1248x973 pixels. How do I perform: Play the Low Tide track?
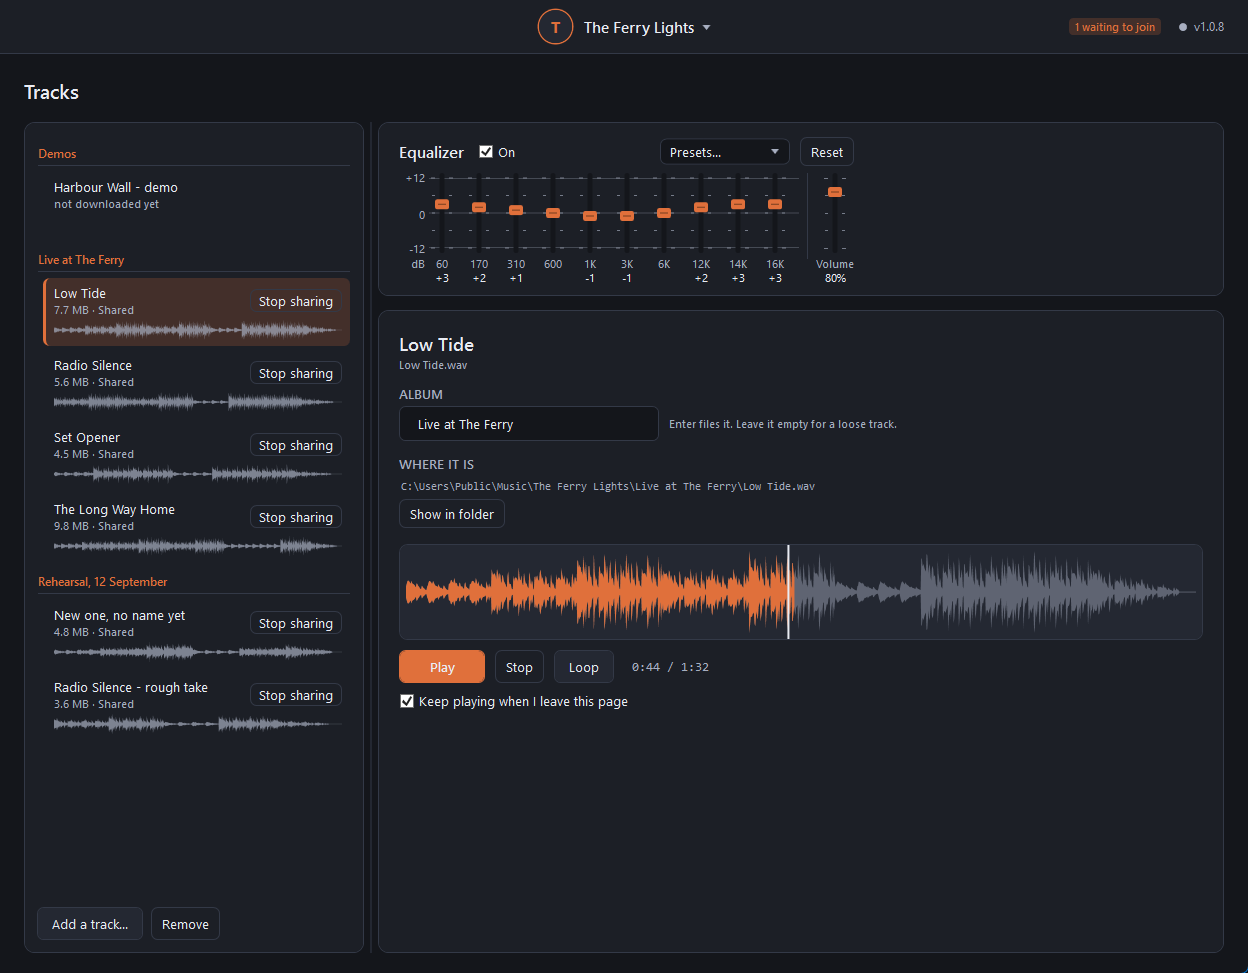pos(442,667)
